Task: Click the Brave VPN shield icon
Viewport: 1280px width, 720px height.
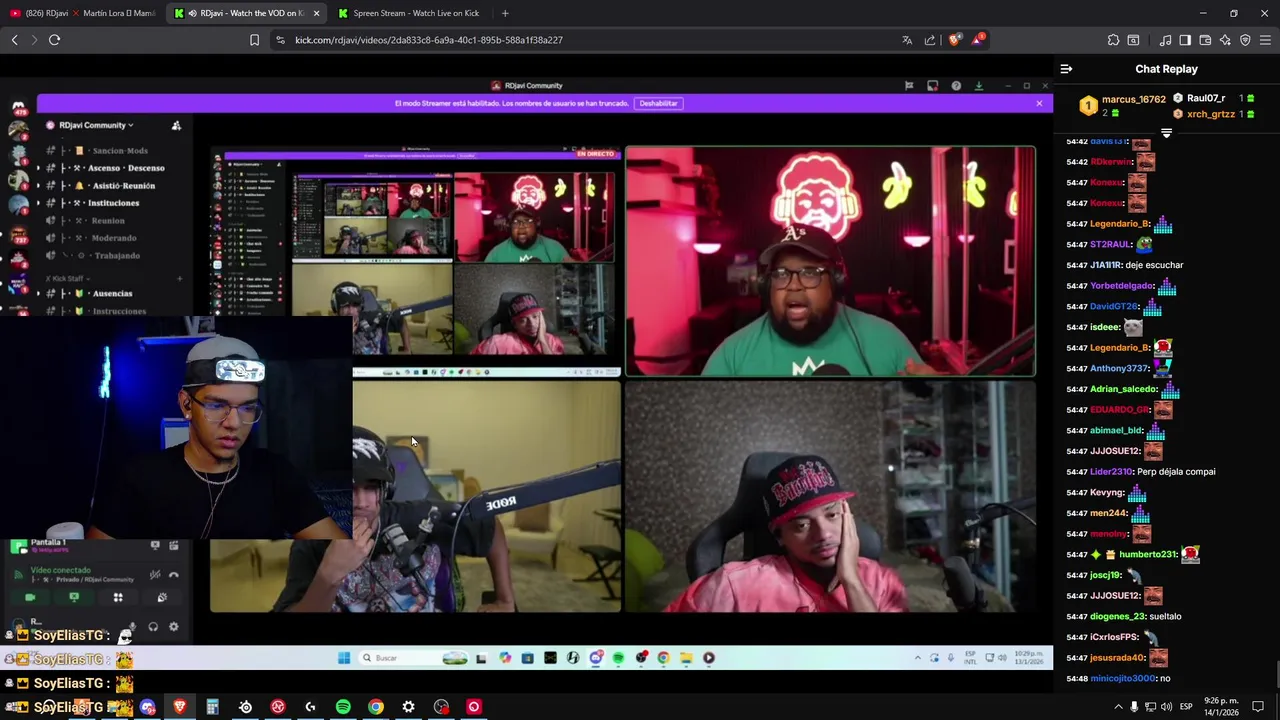Action: click(x=1245, y=40)
